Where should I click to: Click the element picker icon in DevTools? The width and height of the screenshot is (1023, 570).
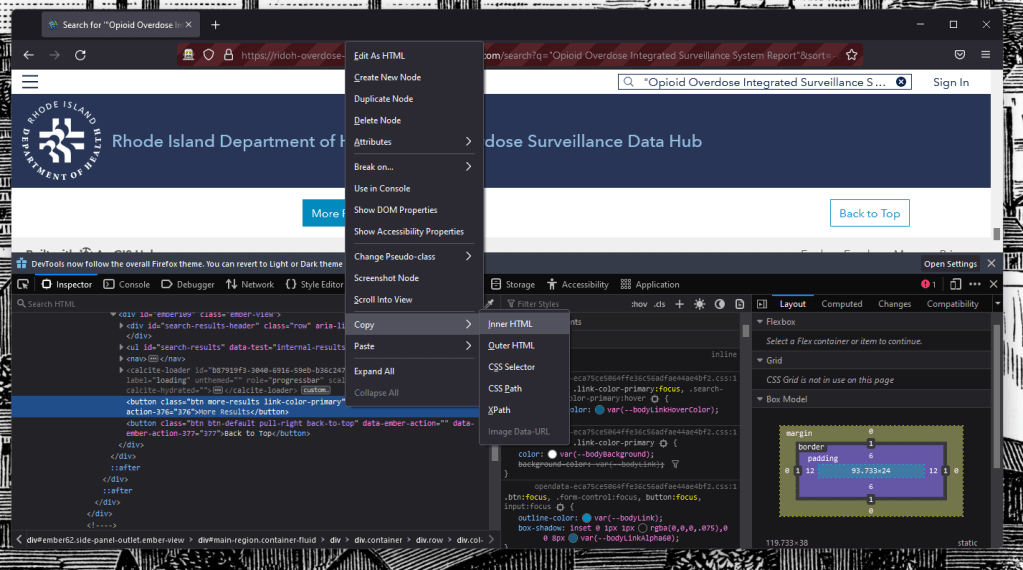point(23,284)
